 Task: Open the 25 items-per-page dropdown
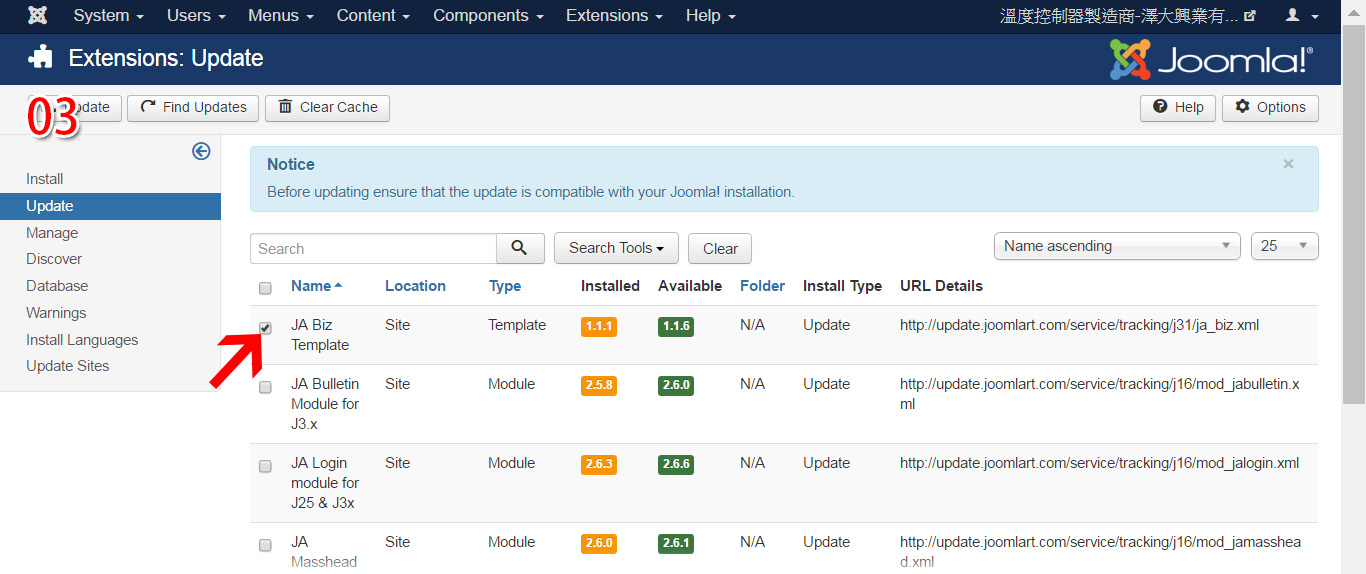click(x=1284, y=246)
